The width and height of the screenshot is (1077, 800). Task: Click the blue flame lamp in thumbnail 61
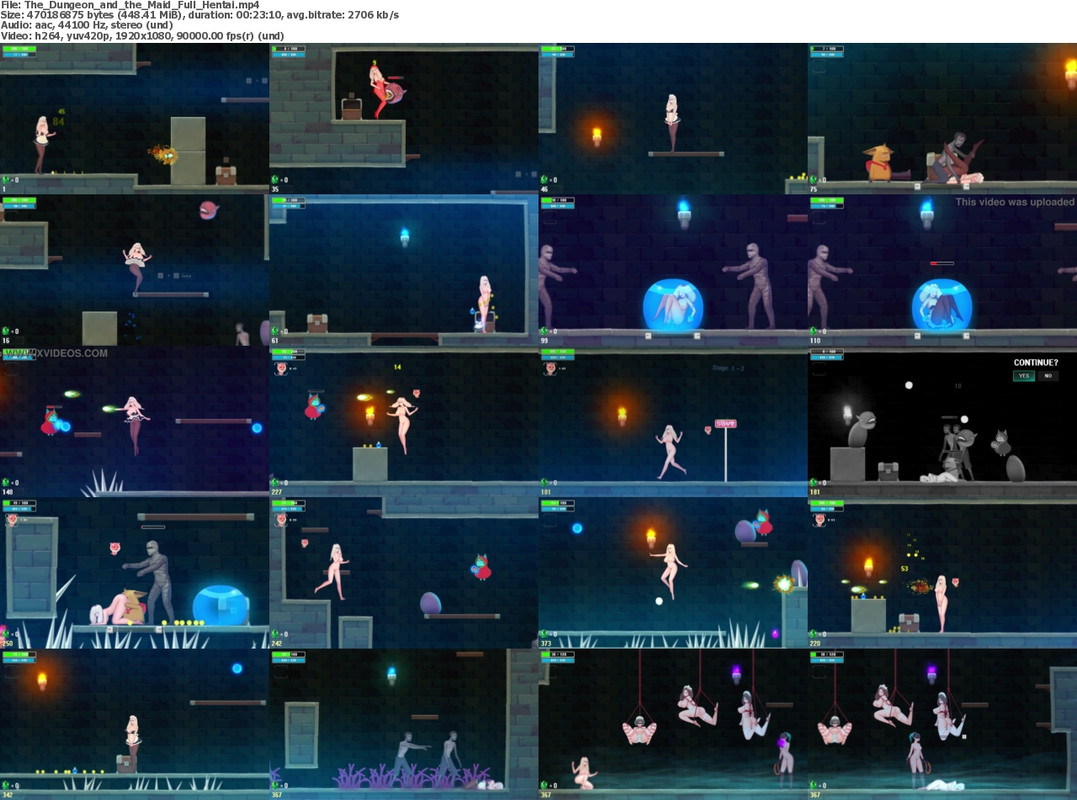[x=405, y=237]
